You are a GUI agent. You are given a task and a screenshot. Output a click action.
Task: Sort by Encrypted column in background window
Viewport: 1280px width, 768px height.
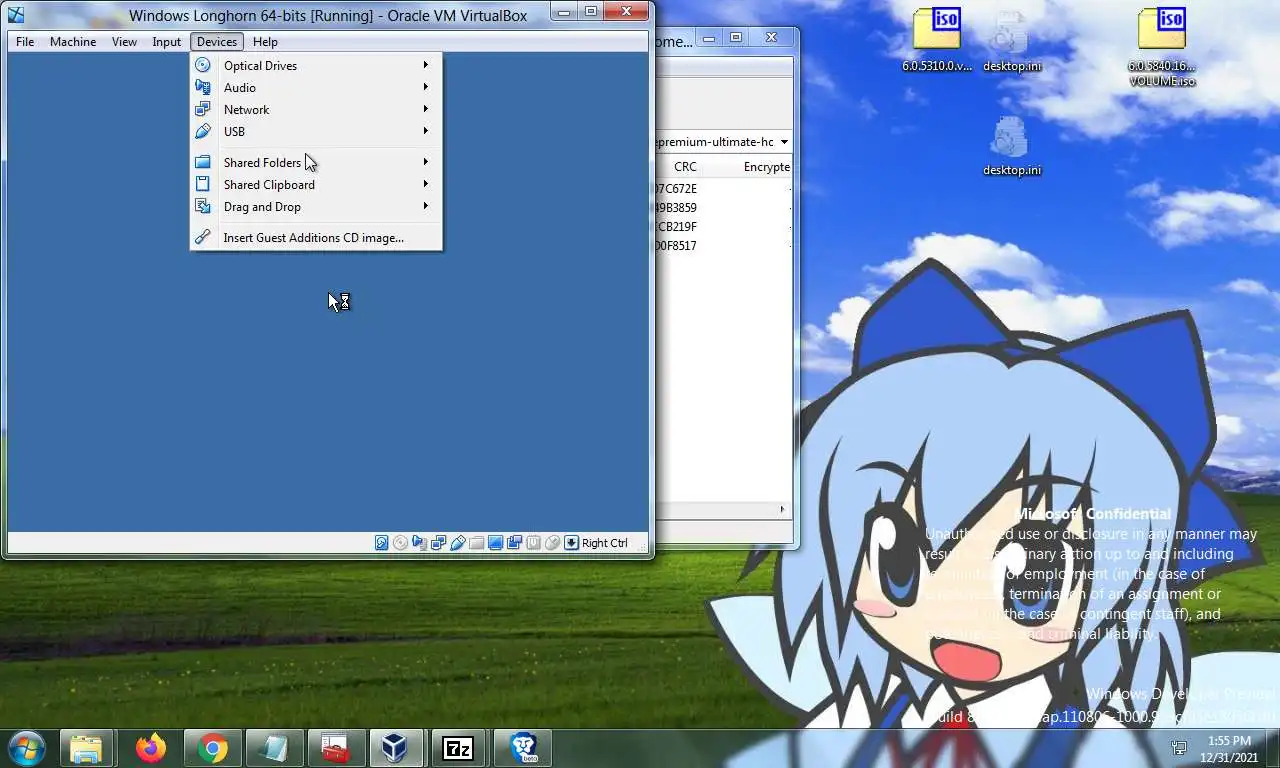click(766, 167)
